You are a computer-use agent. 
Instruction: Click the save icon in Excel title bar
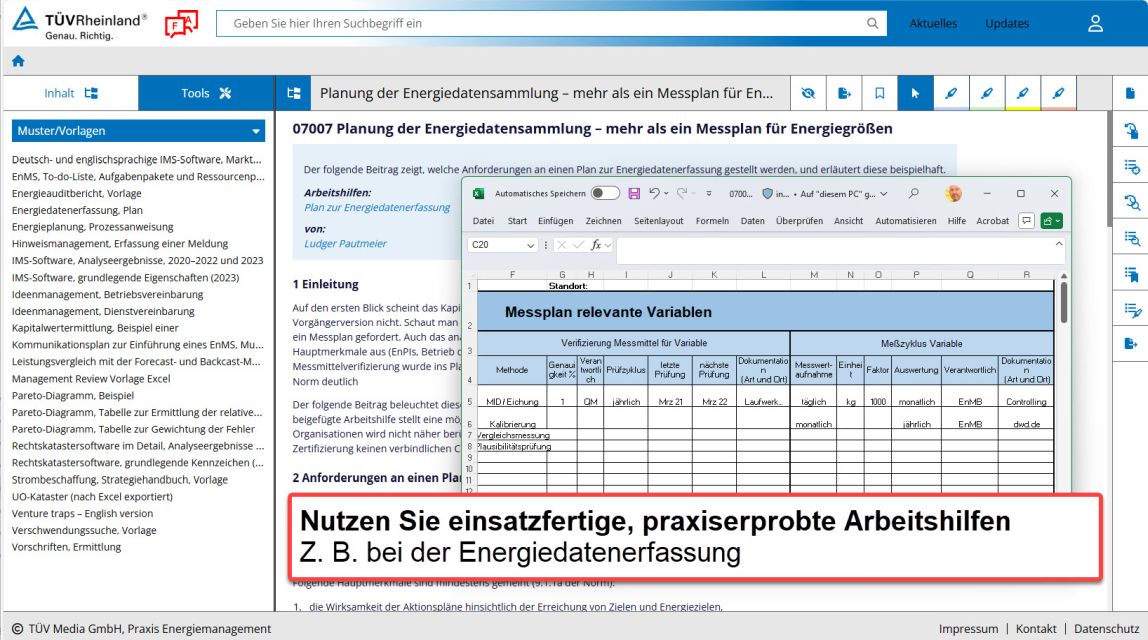tap(633, 193)
